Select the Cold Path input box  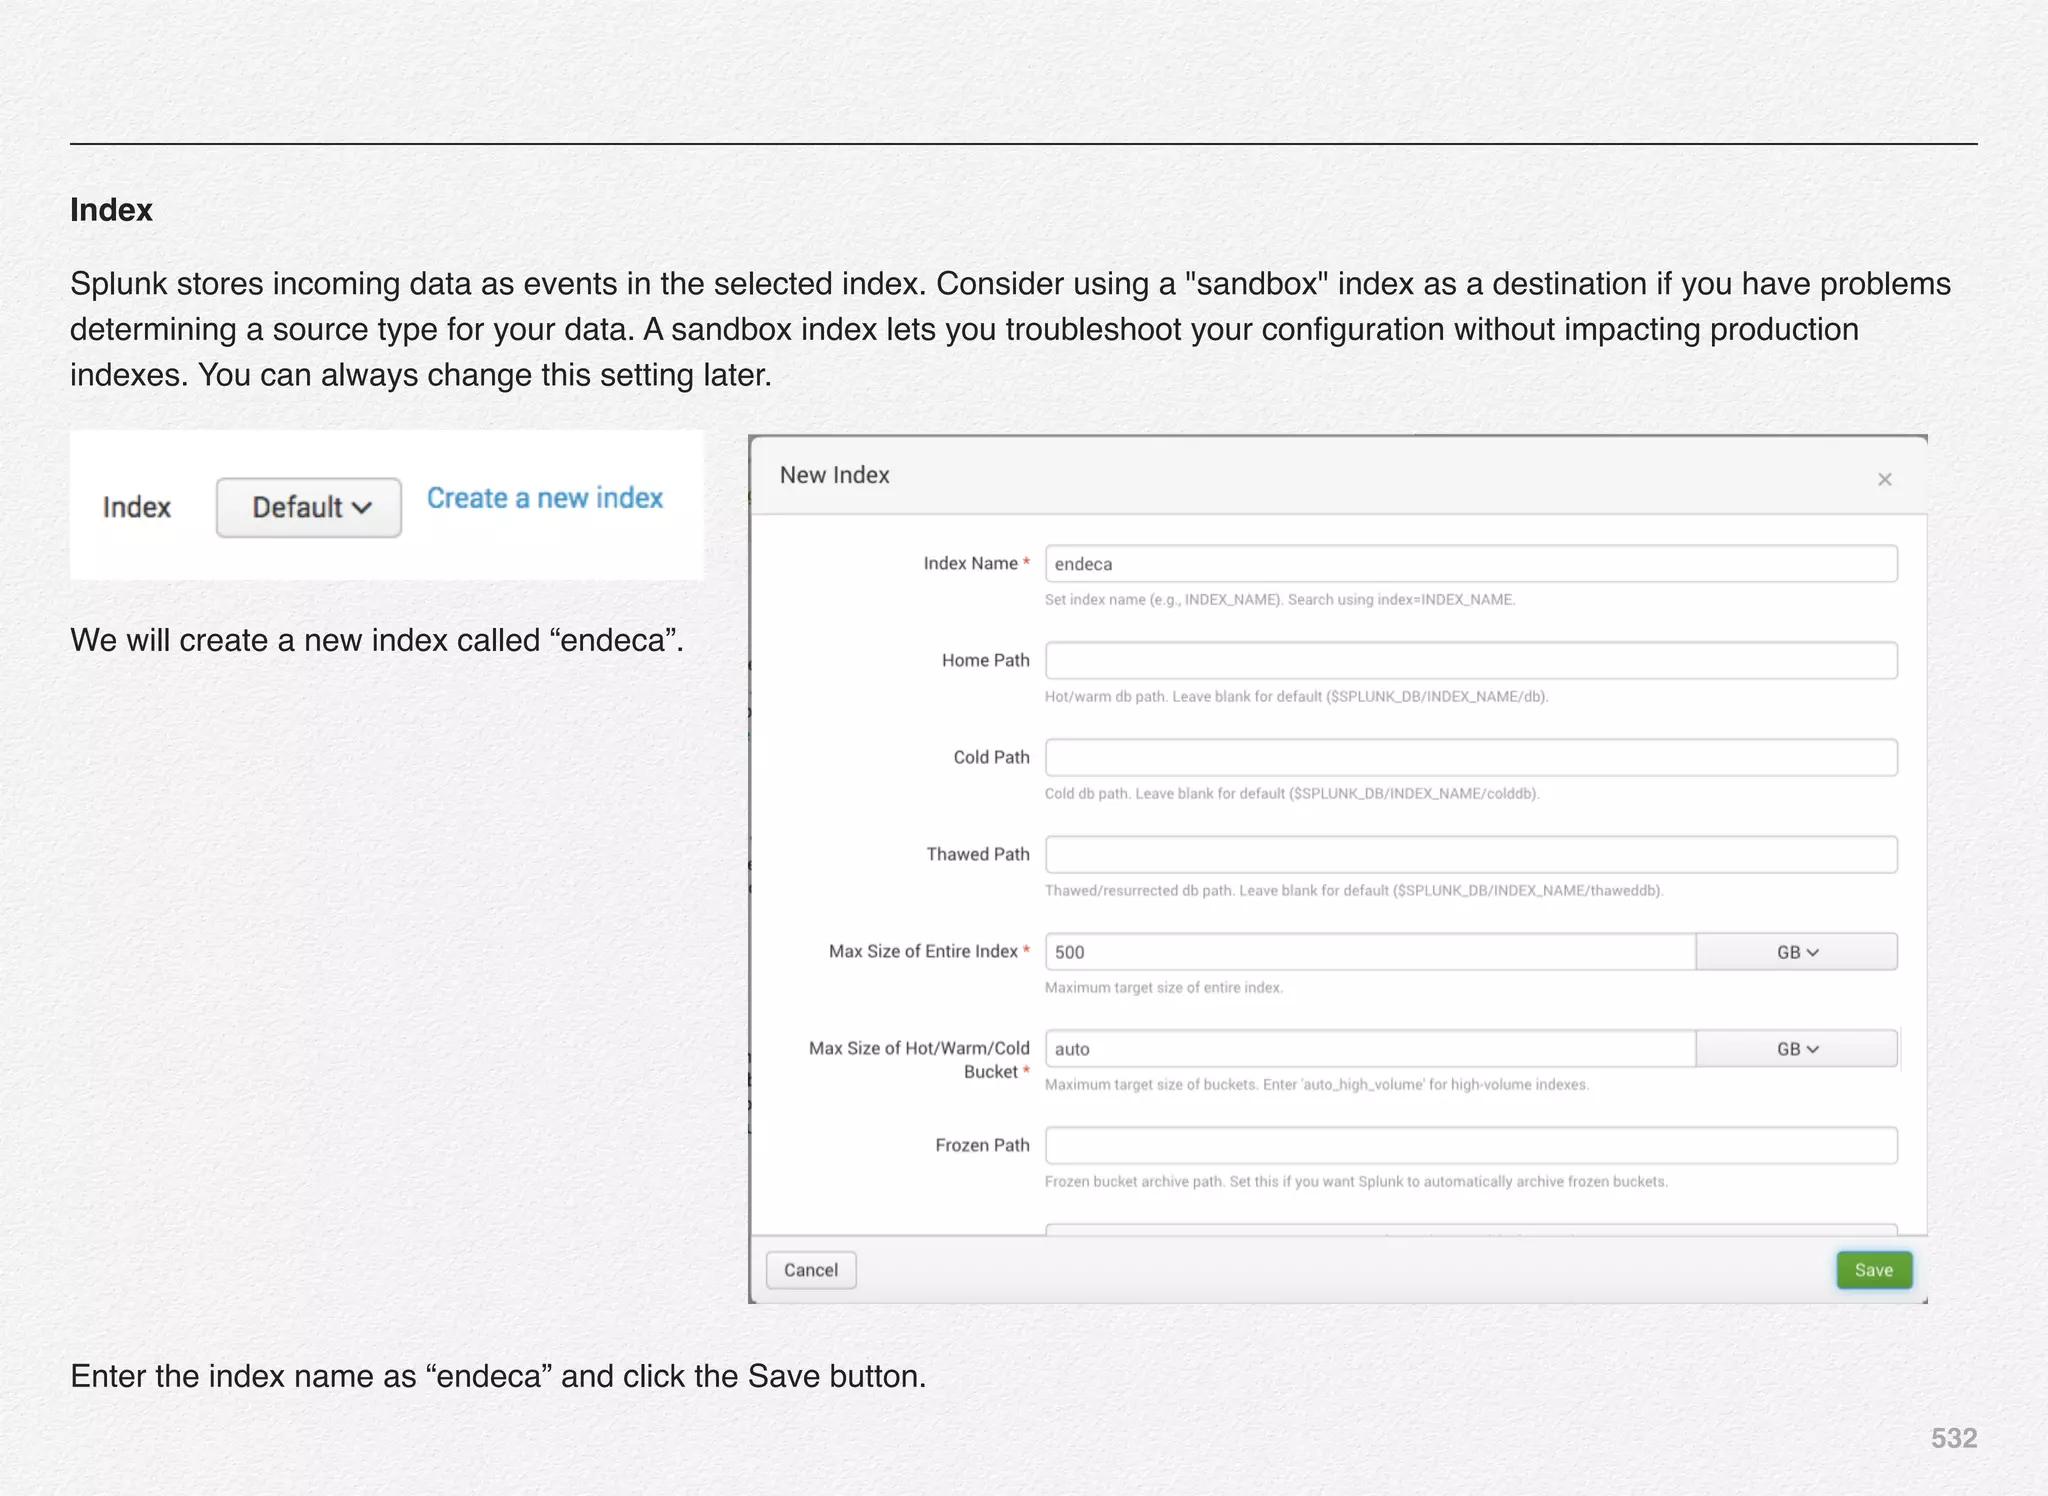coord(1471,758)
